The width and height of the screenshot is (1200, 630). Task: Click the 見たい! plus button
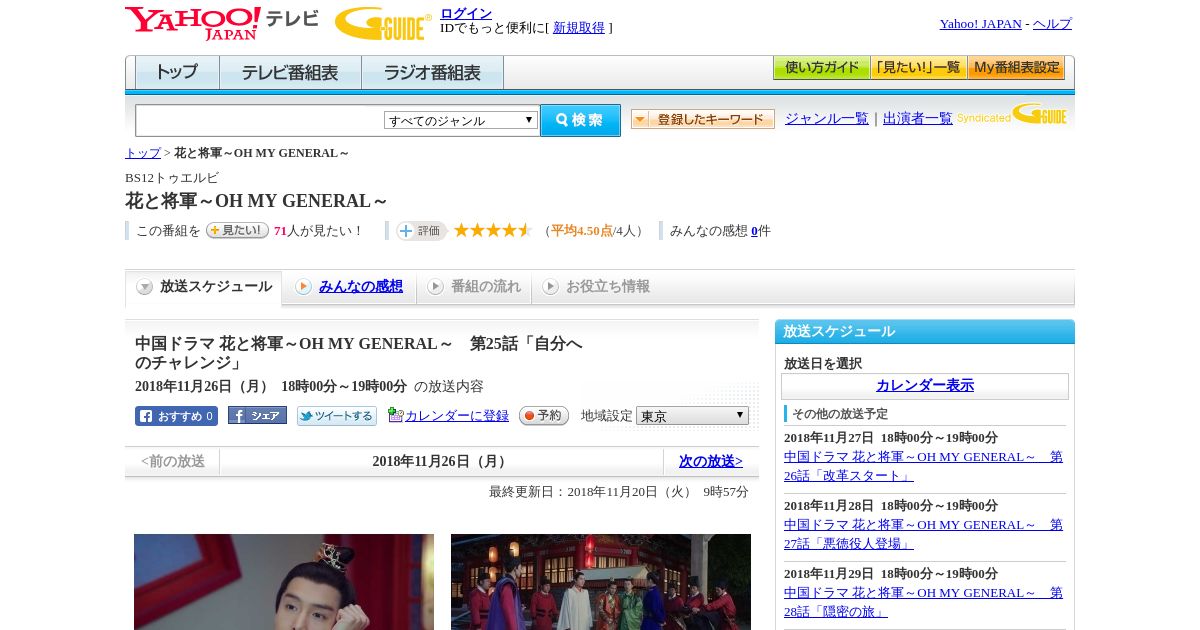pyautogui.click(x=237, y=230)
